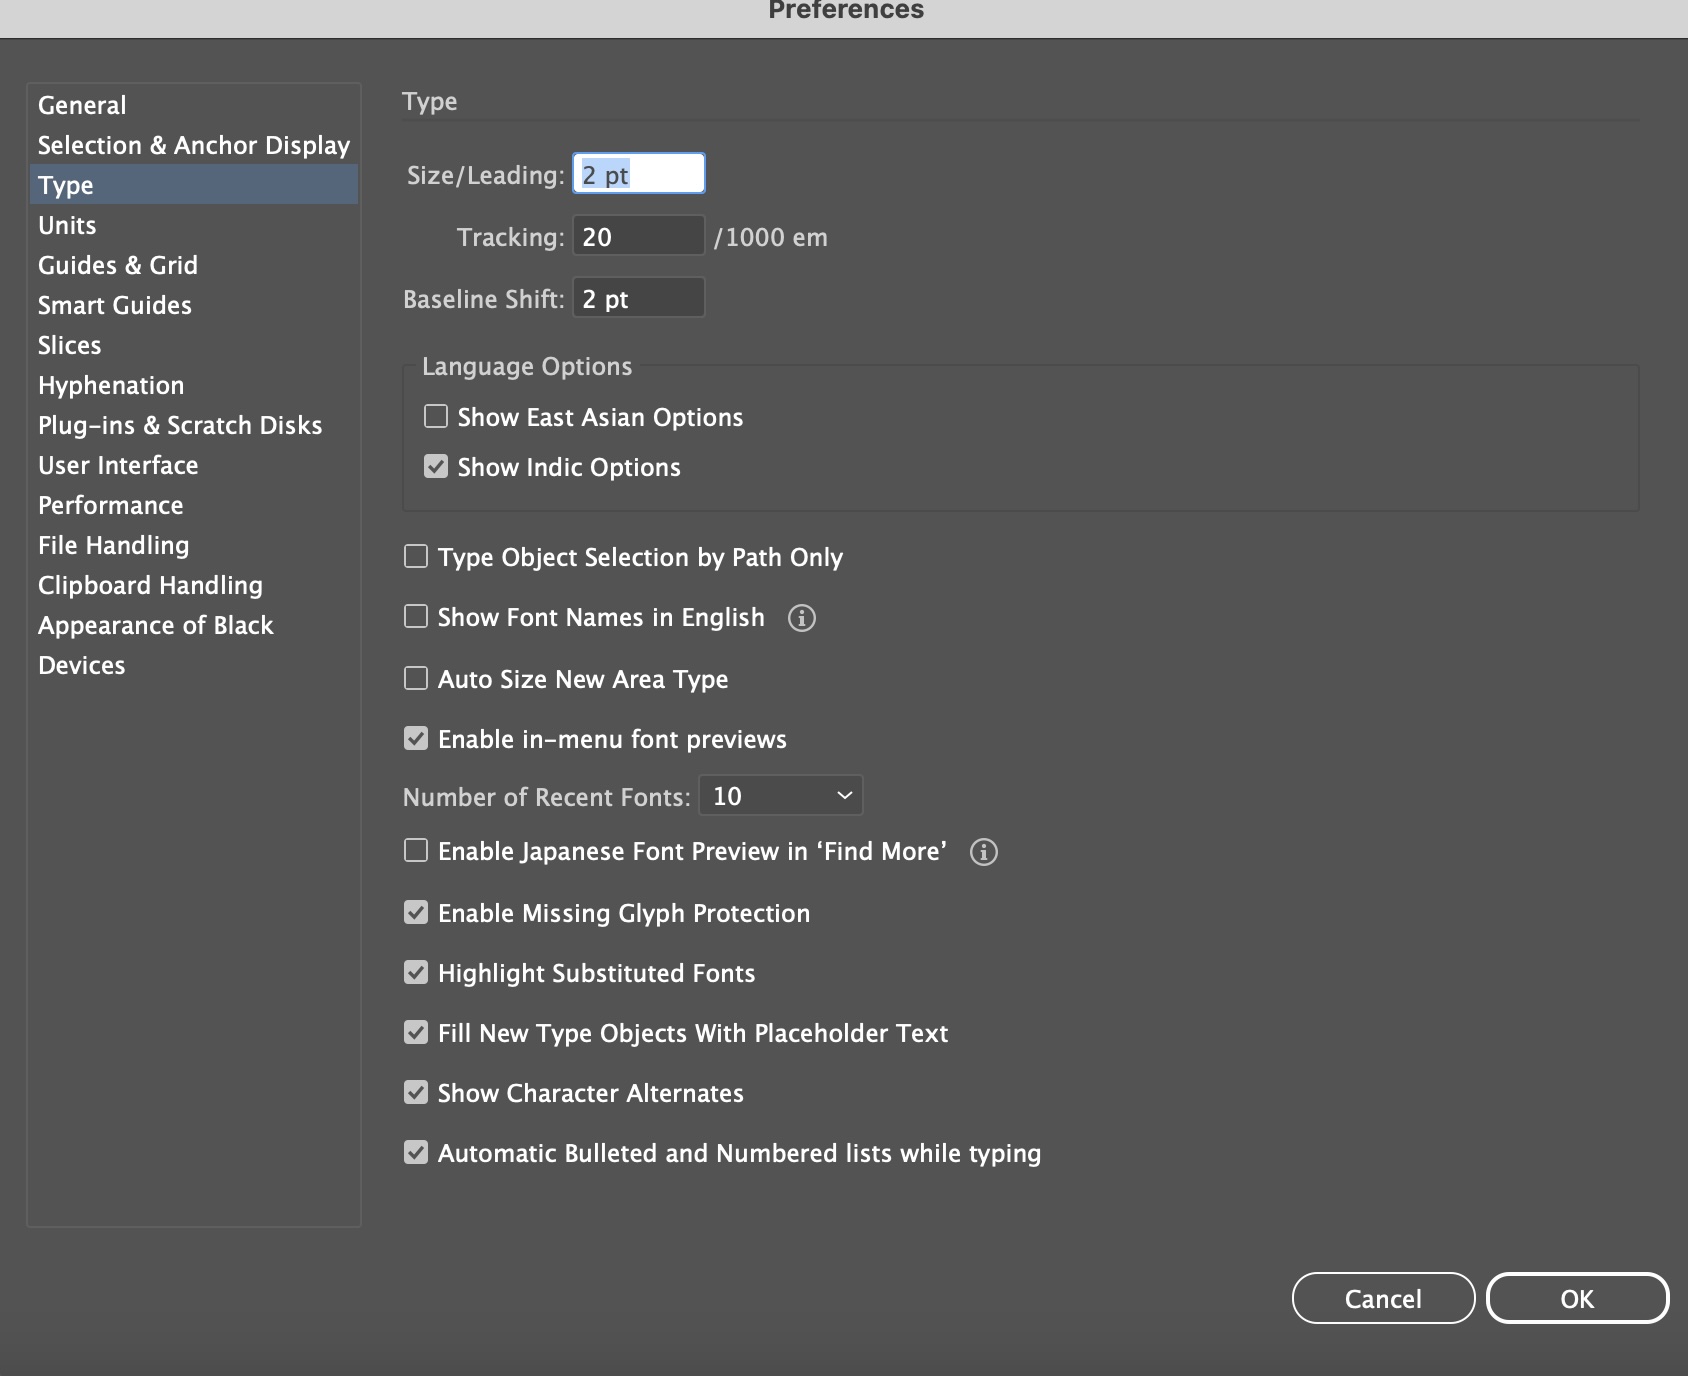This screenshot has width=1688, height=1376.
Task: Toggle Type Object Selection by Path Only
Action: (416, 556)
